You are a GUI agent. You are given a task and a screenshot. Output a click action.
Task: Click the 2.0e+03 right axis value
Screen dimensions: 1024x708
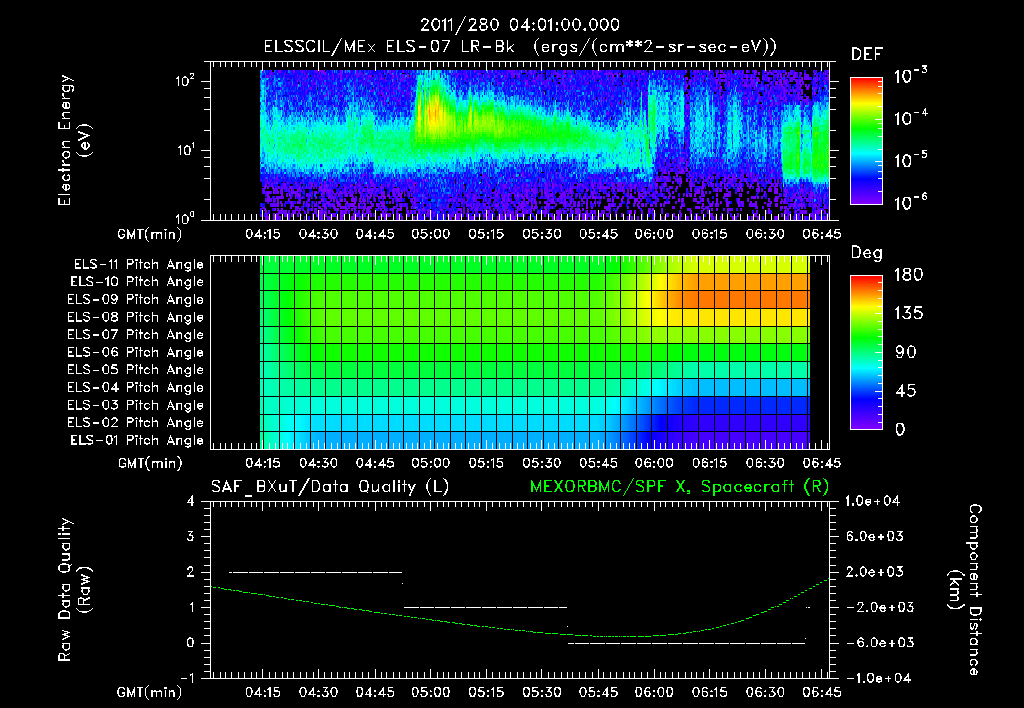[x=874, y=572]
